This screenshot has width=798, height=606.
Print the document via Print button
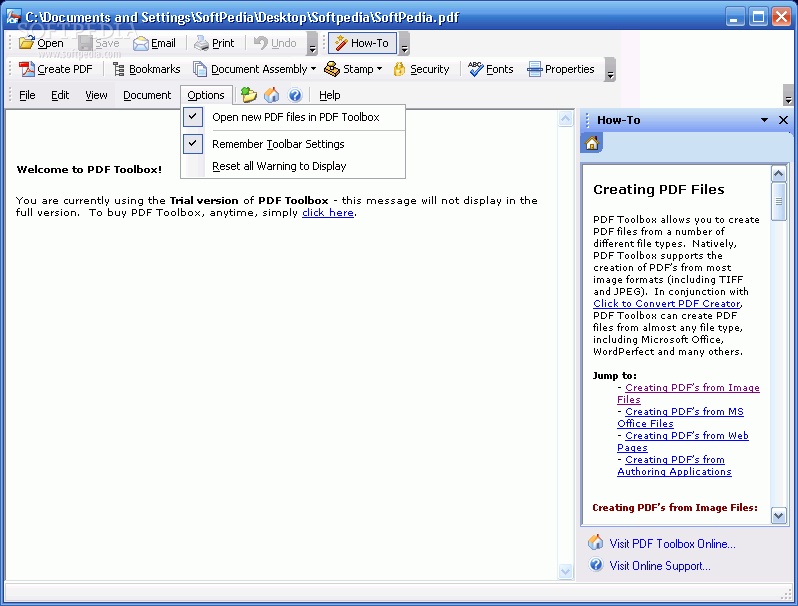[214, 43]
